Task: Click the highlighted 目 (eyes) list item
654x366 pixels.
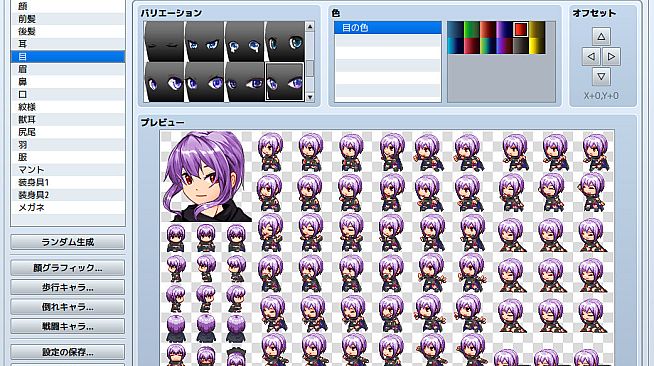Action: (68, 56)
